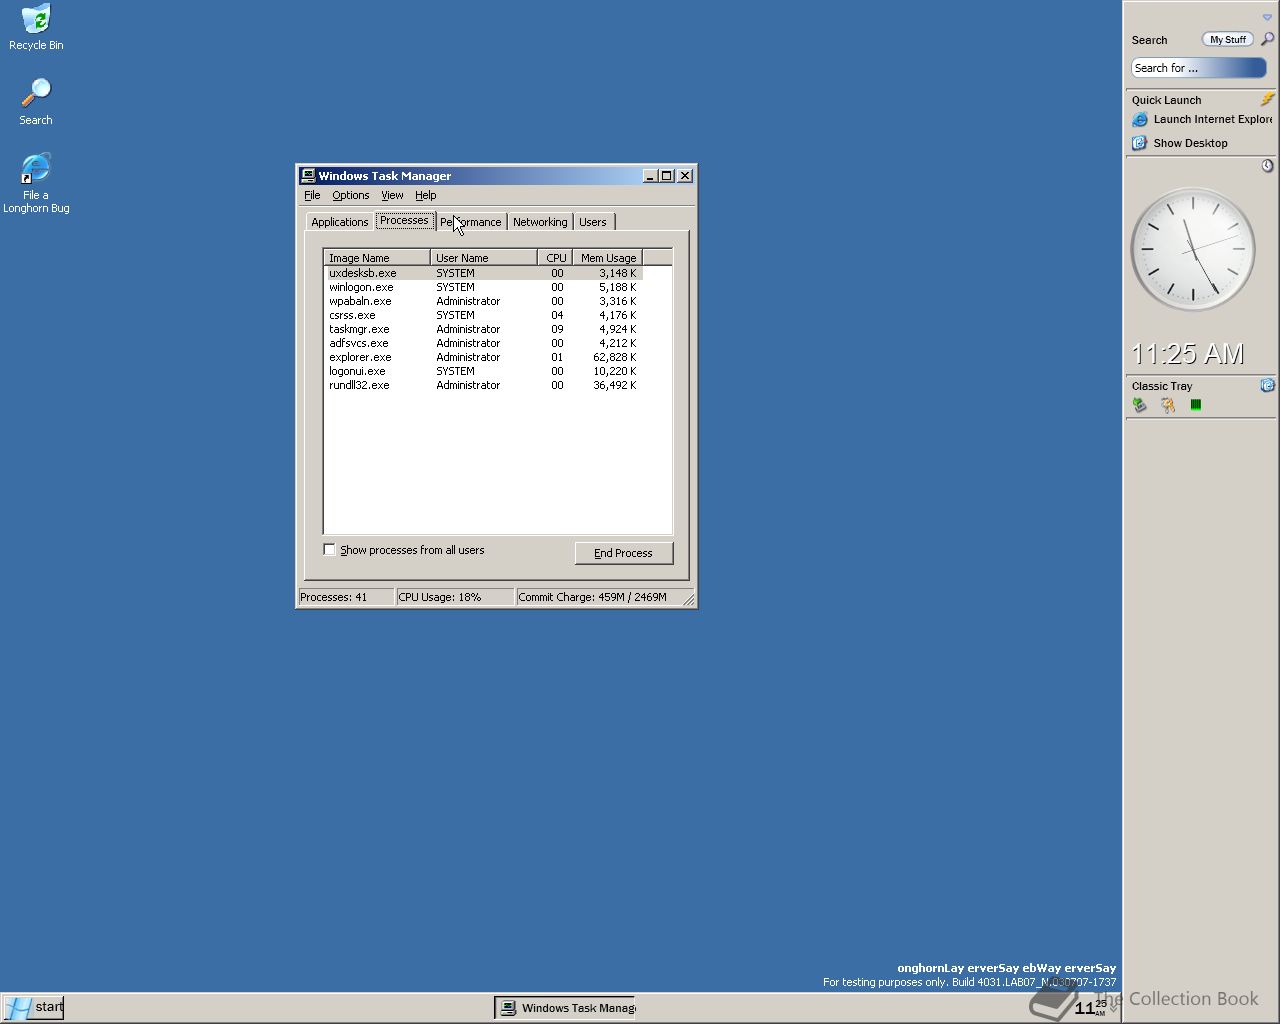
Task: Click the keys icon in Classic Tray
Action: tap(1167, 405)
